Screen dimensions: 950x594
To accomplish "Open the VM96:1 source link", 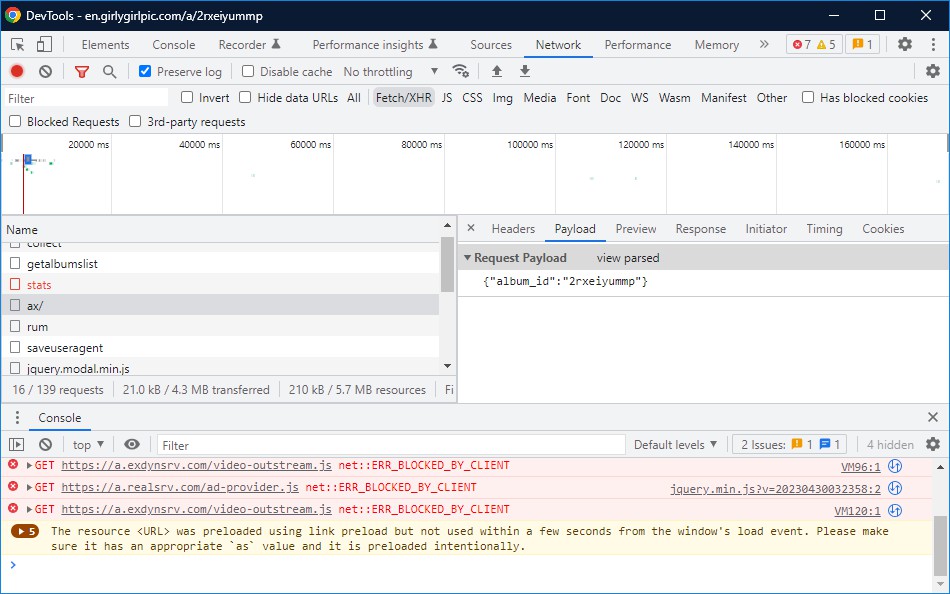I will 861,467.
